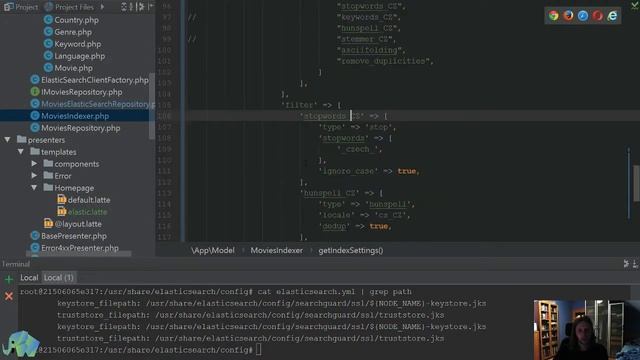Click the Country.php class icon
This screenshot has height=360, width=640.
tap(48, 20)
